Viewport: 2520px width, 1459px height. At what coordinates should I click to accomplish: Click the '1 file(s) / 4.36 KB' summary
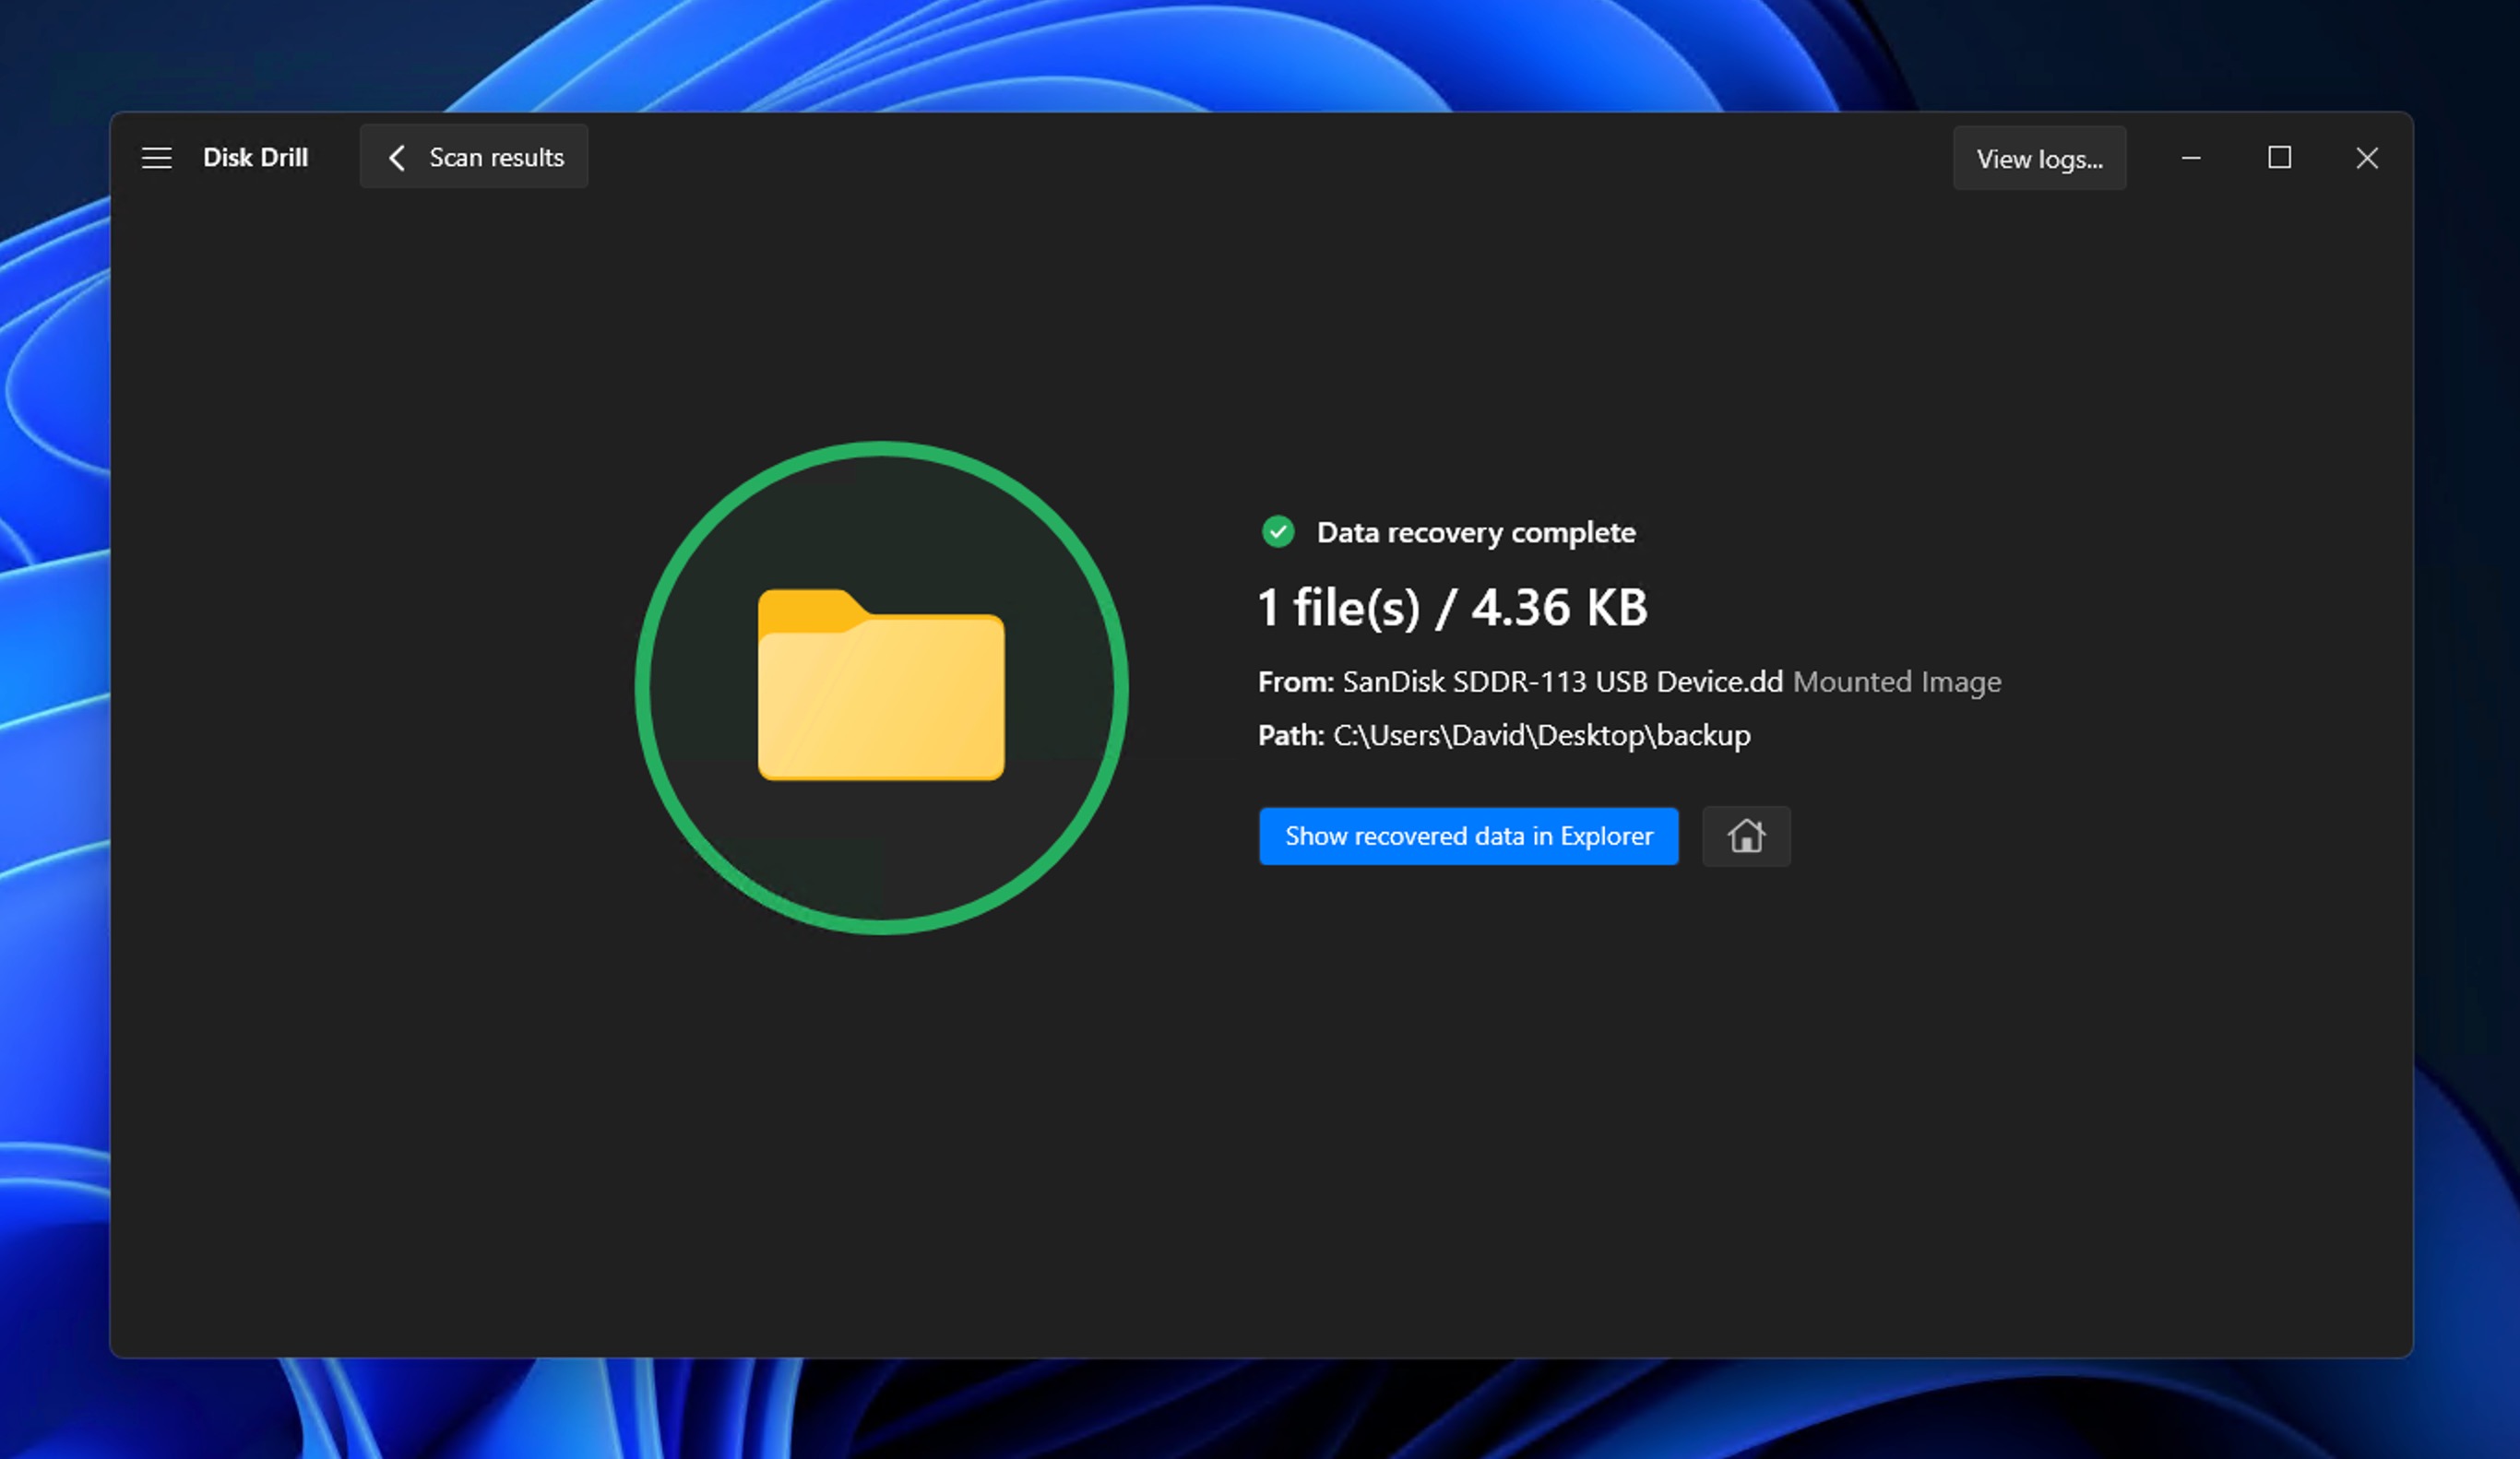click(1452, 608)
